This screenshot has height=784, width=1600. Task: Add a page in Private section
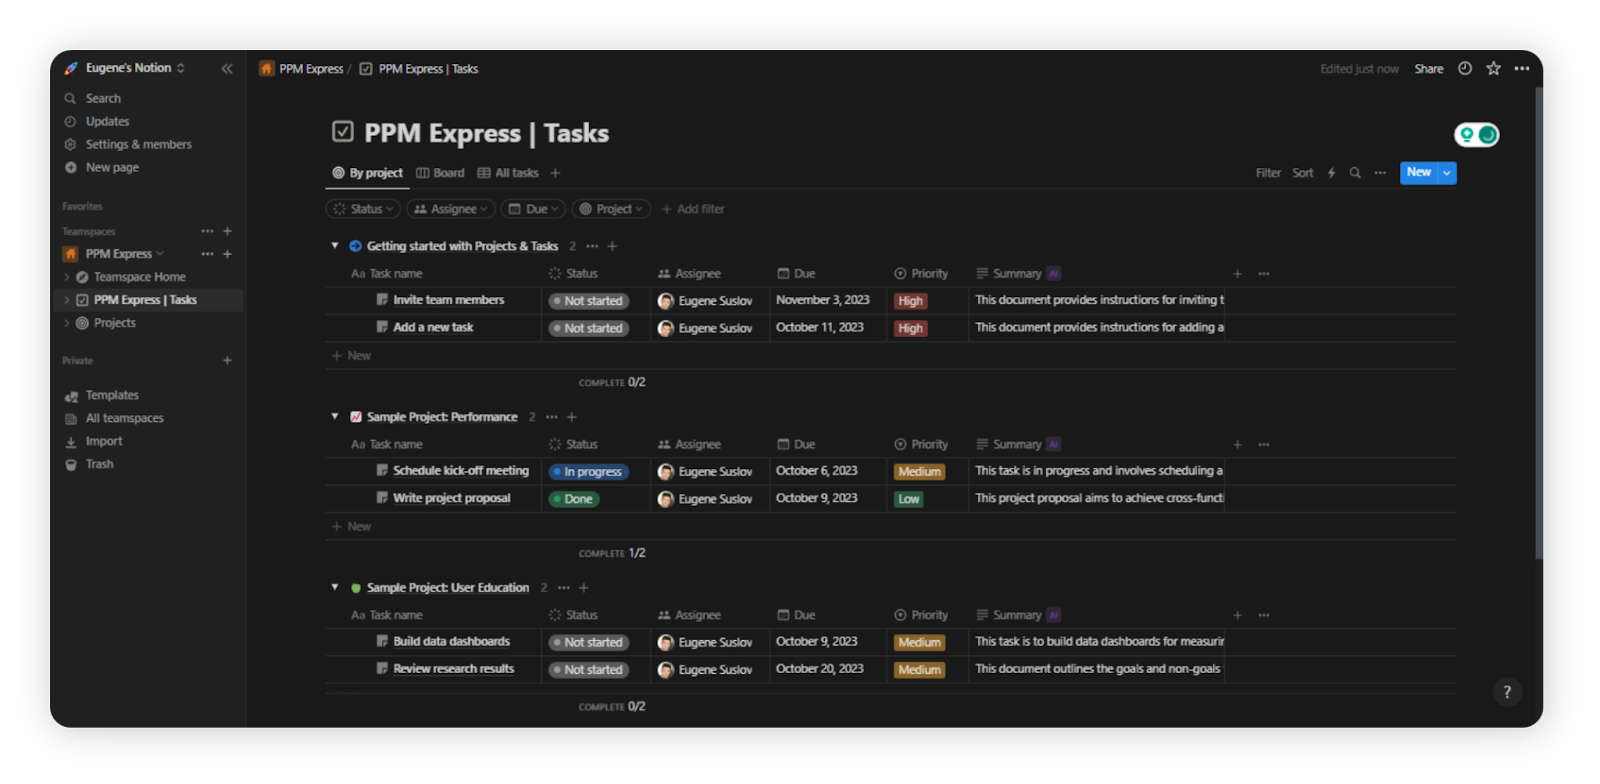point(227,360)
